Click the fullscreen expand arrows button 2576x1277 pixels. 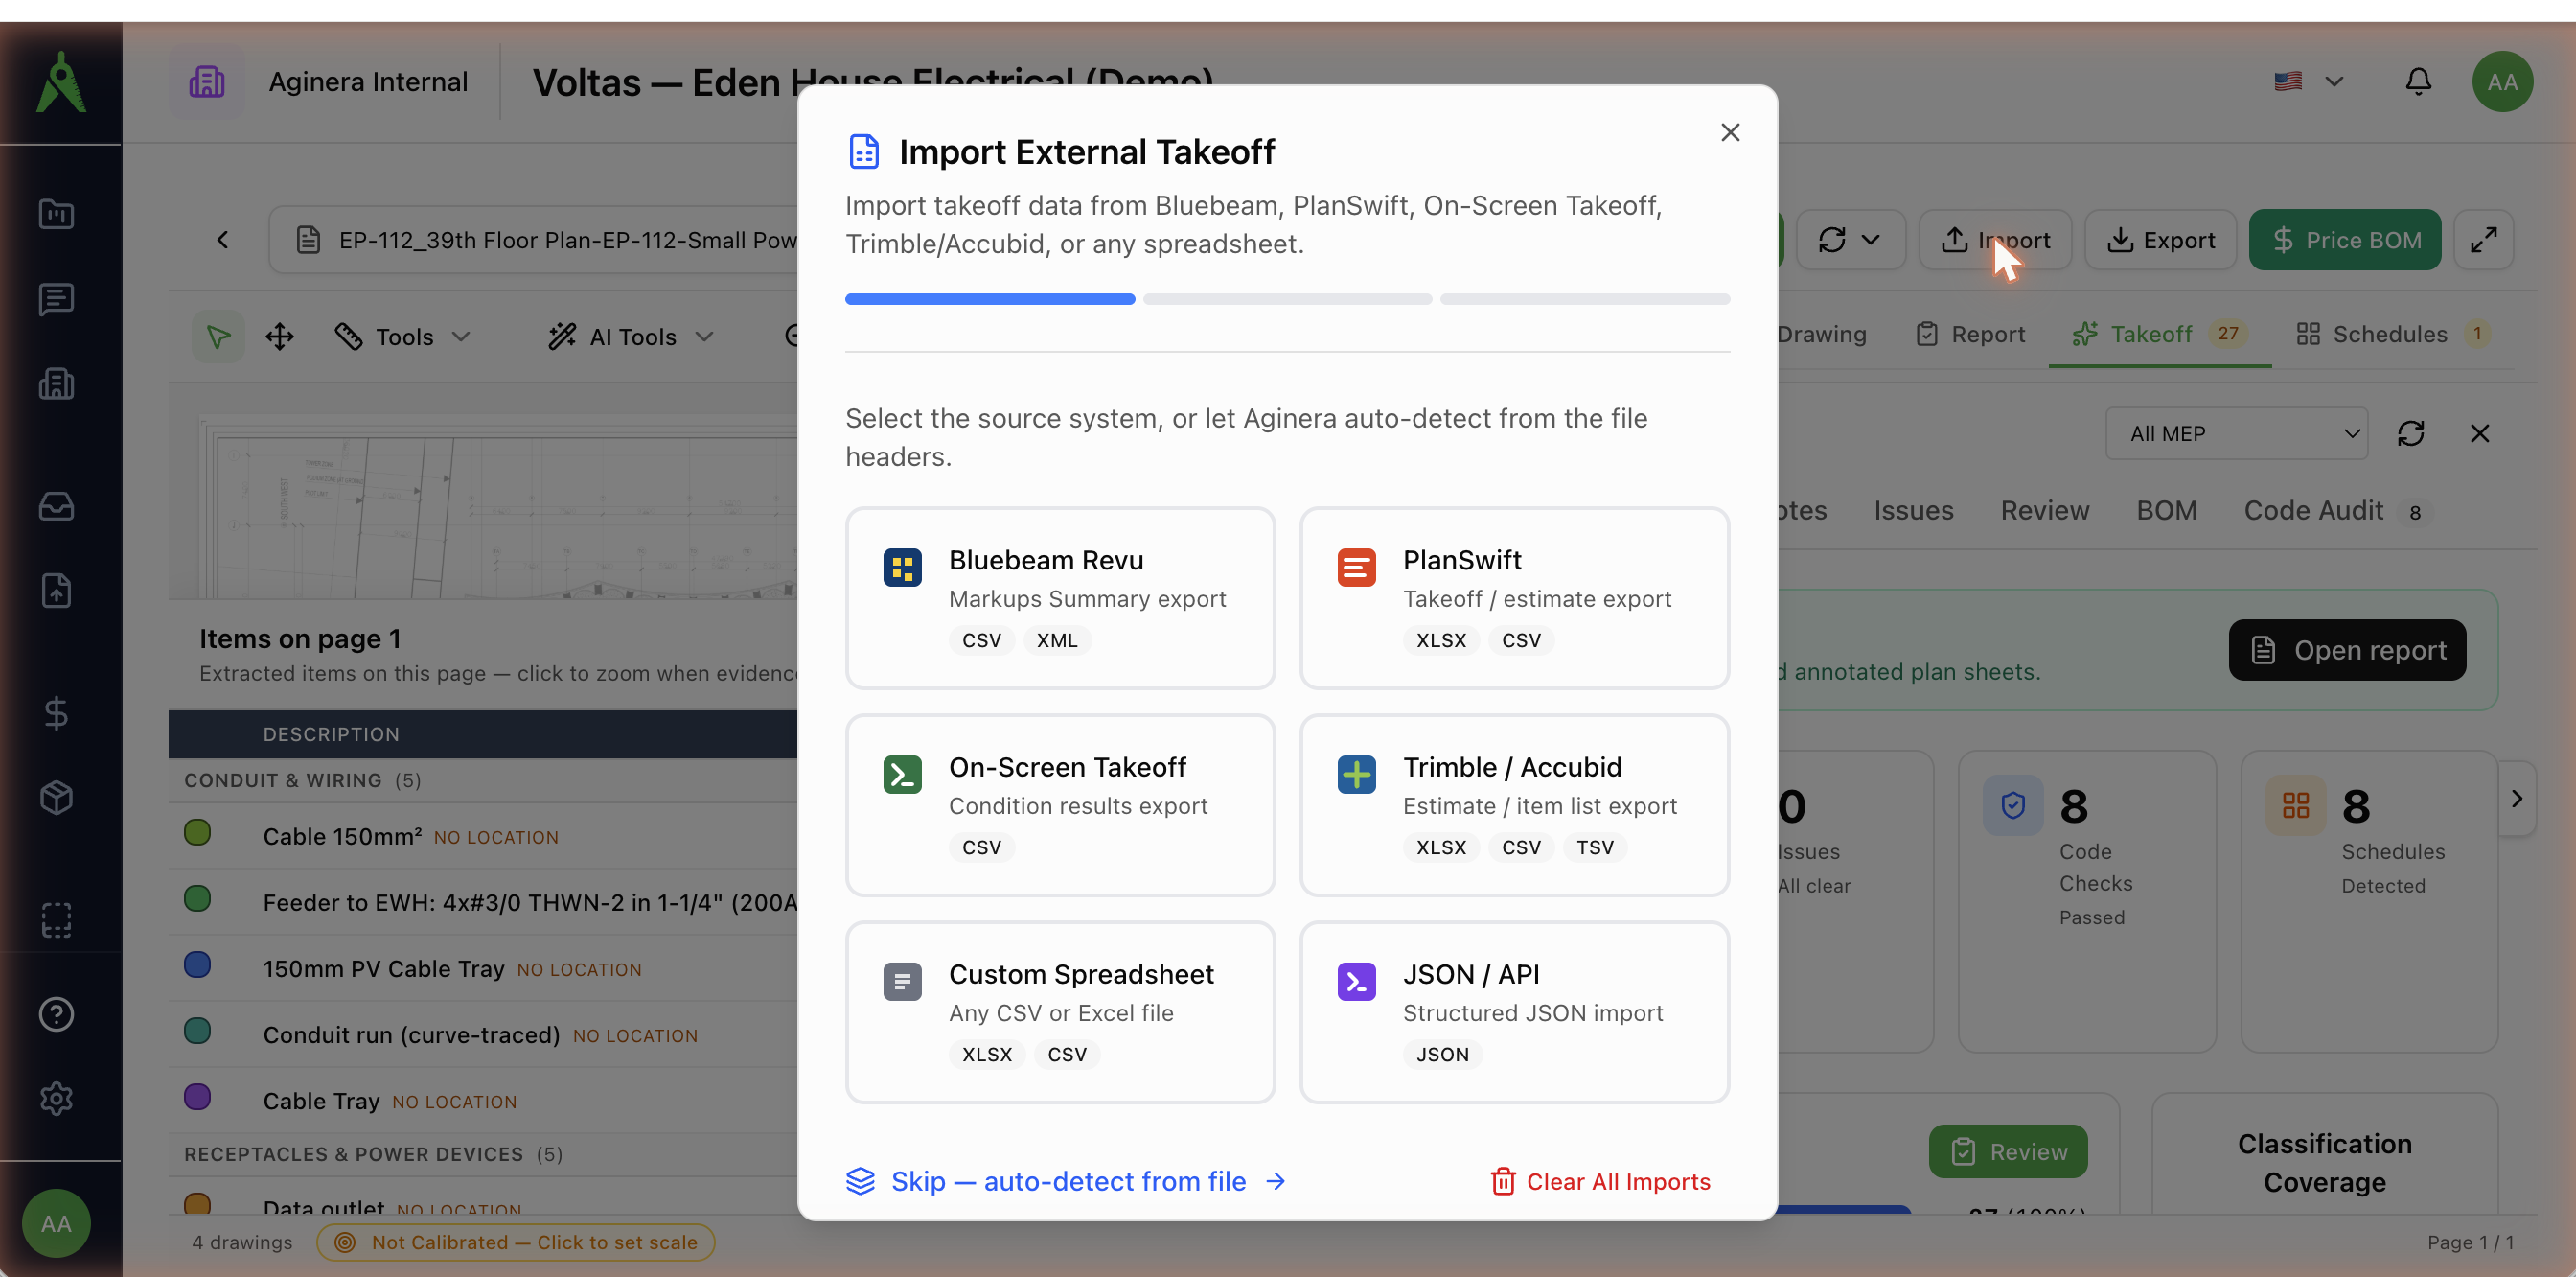(x=2484, y=240)
